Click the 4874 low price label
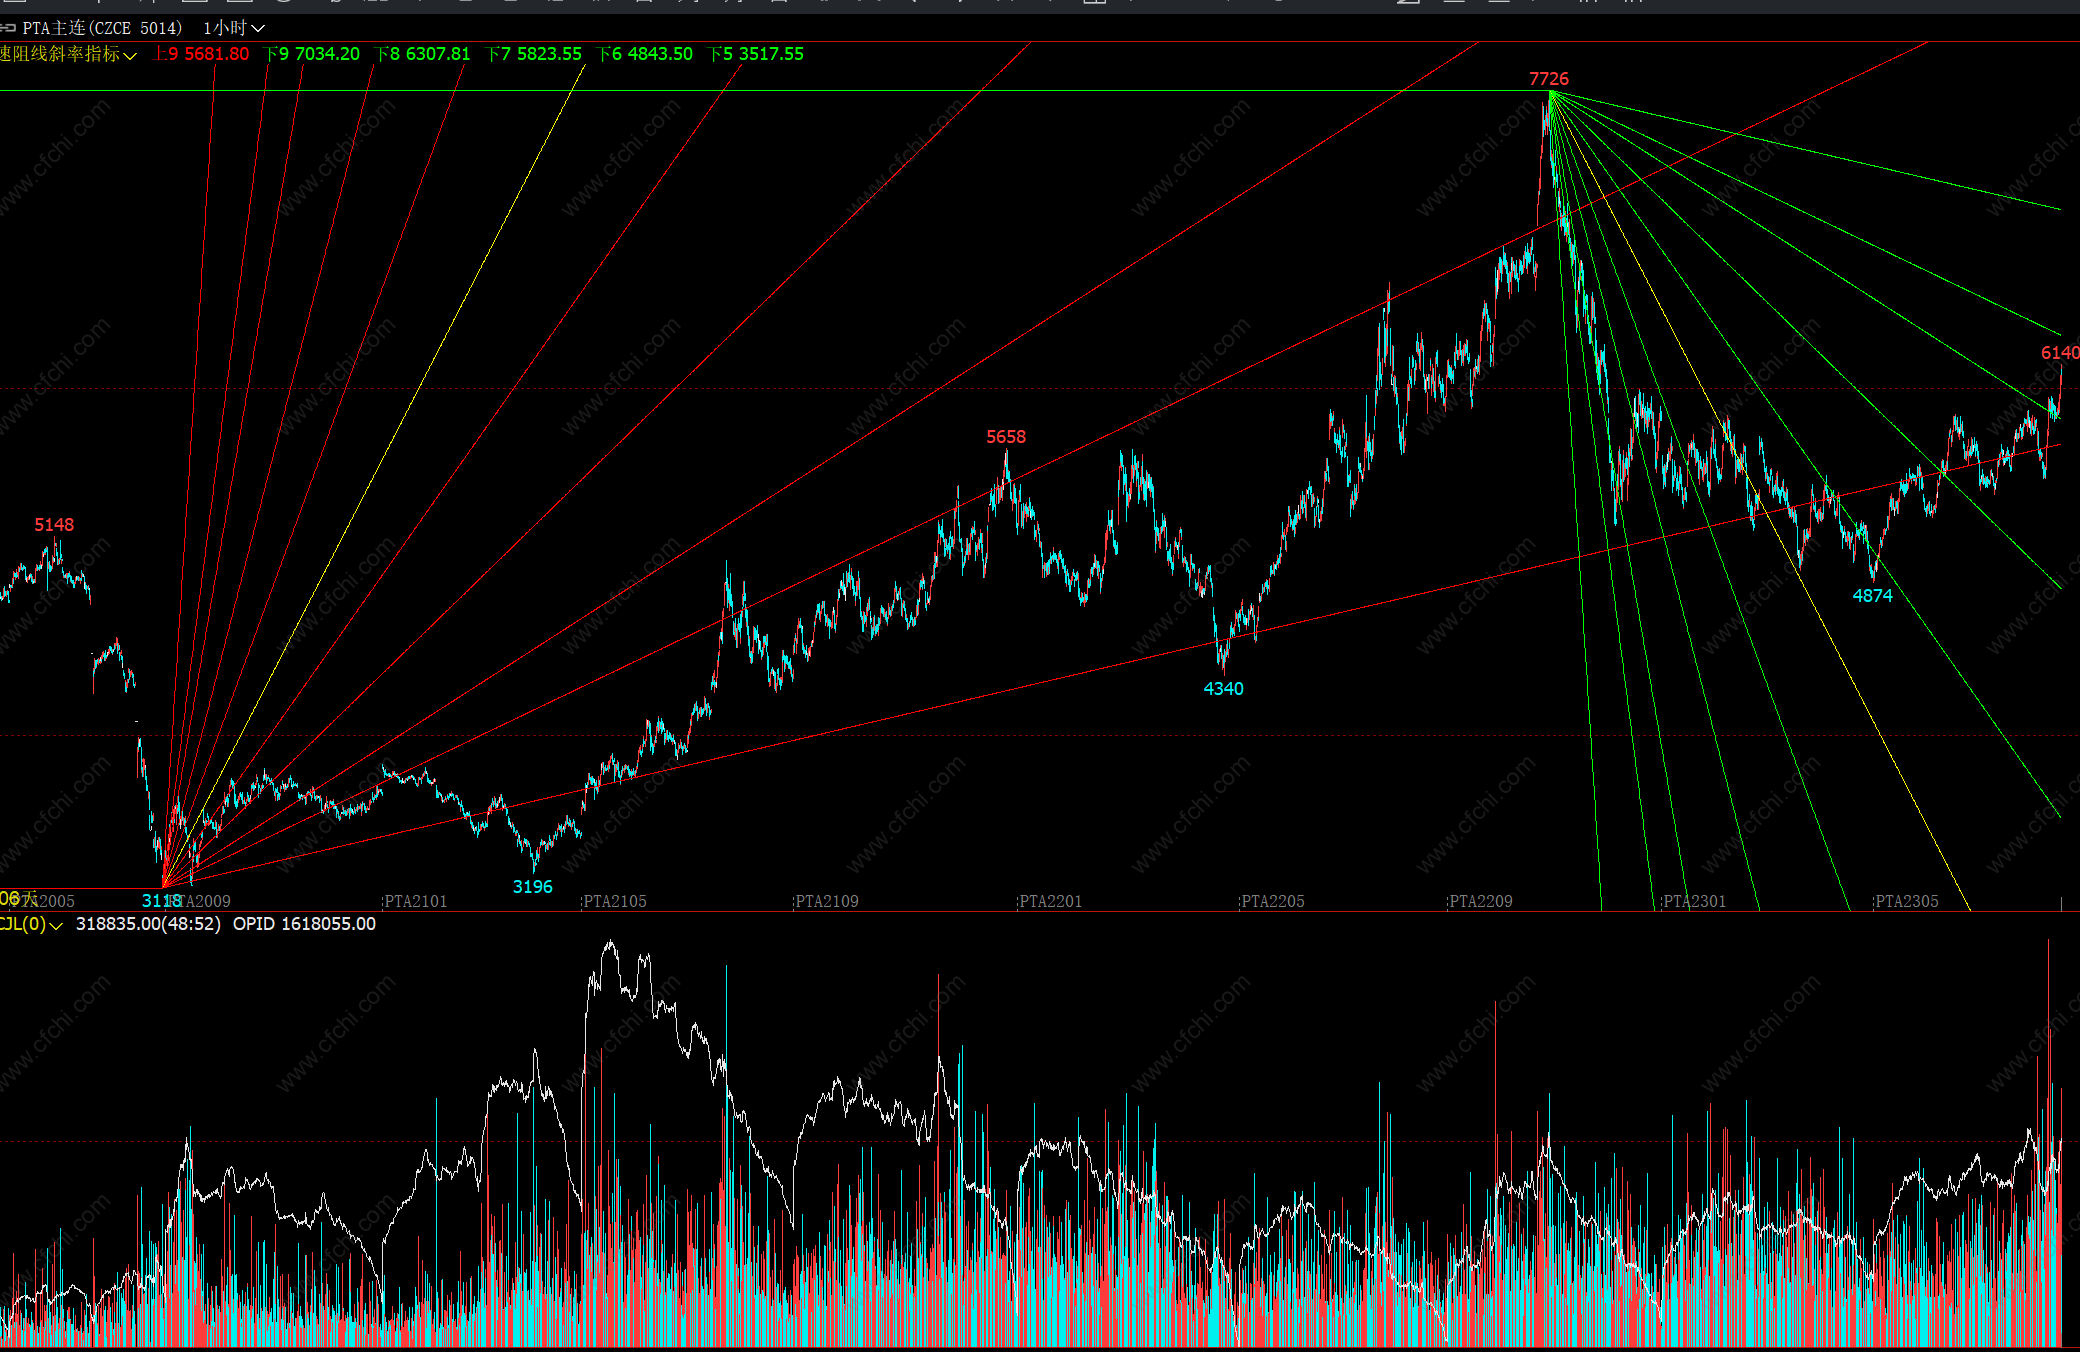Image resolution: width=2080 pixels, height=1352 pixels. tap(1872, 596)
